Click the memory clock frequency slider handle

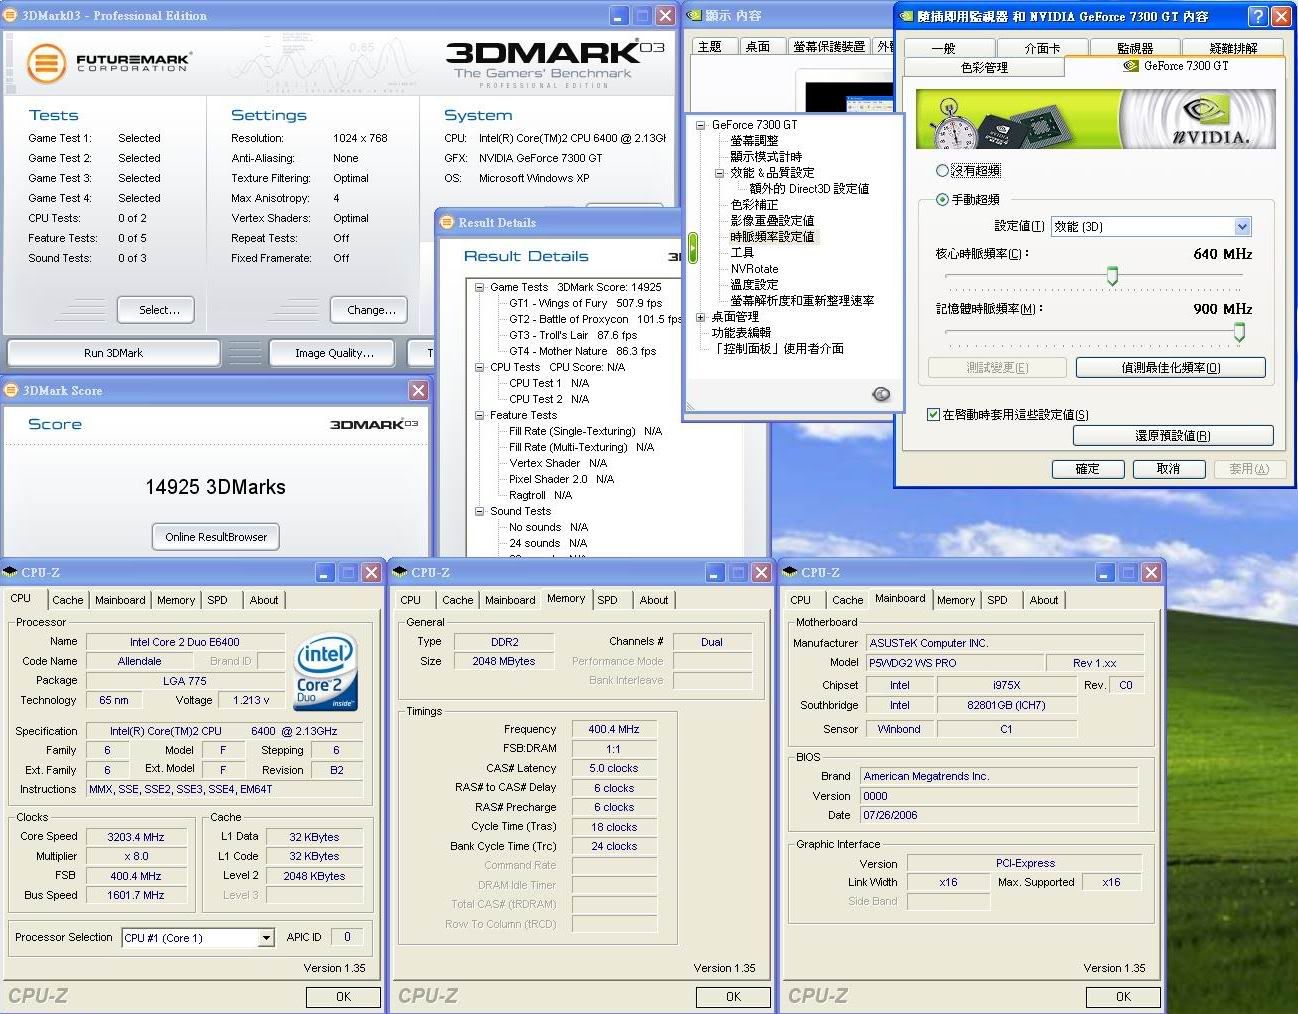1239,332
